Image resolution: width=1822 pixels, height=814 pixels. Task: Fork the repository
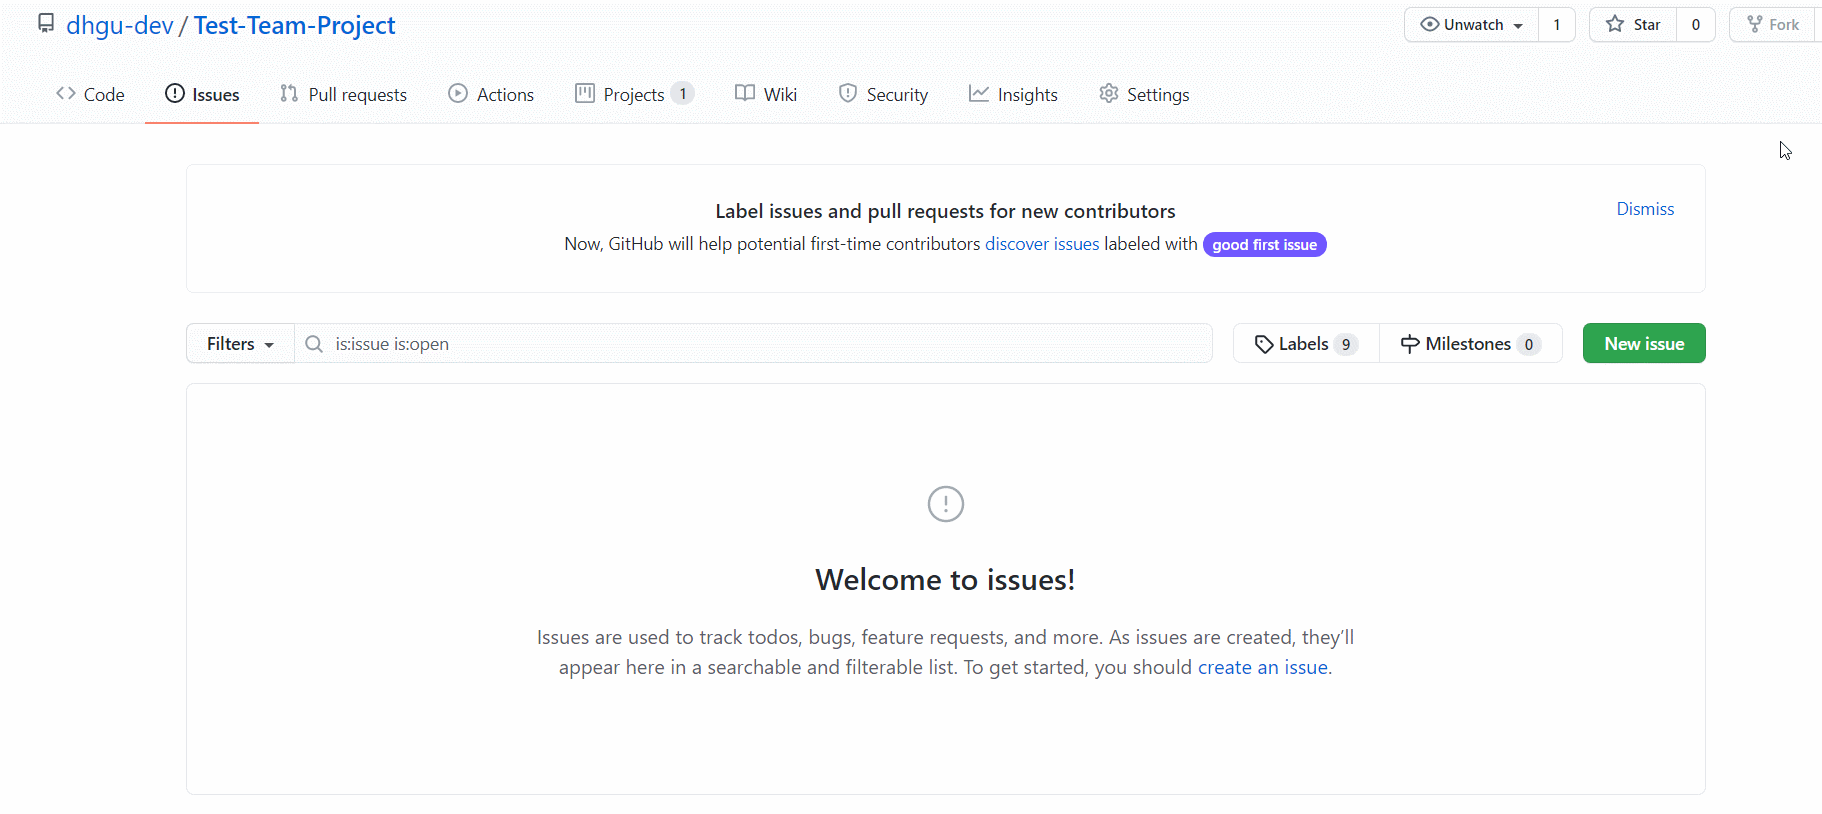(x=1774, y=24)
